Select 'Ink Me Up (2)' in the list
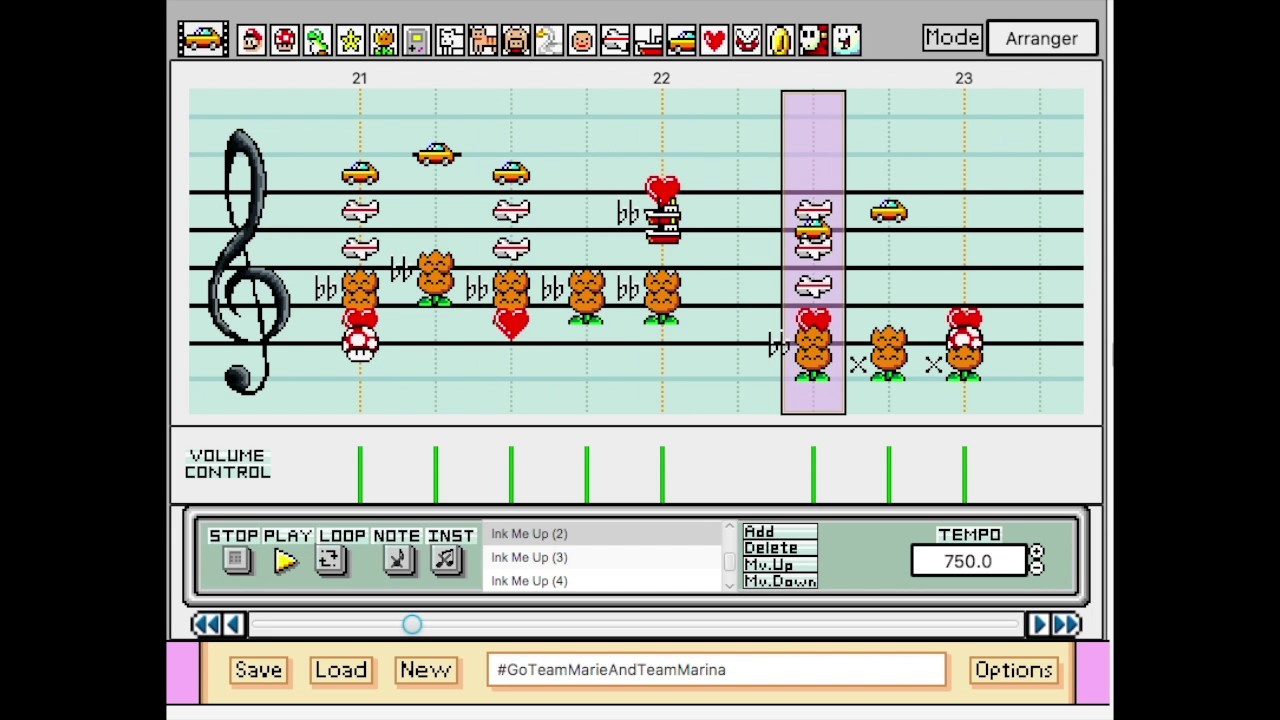Screen dimensions: 1280x720 [x=602, y=534]
